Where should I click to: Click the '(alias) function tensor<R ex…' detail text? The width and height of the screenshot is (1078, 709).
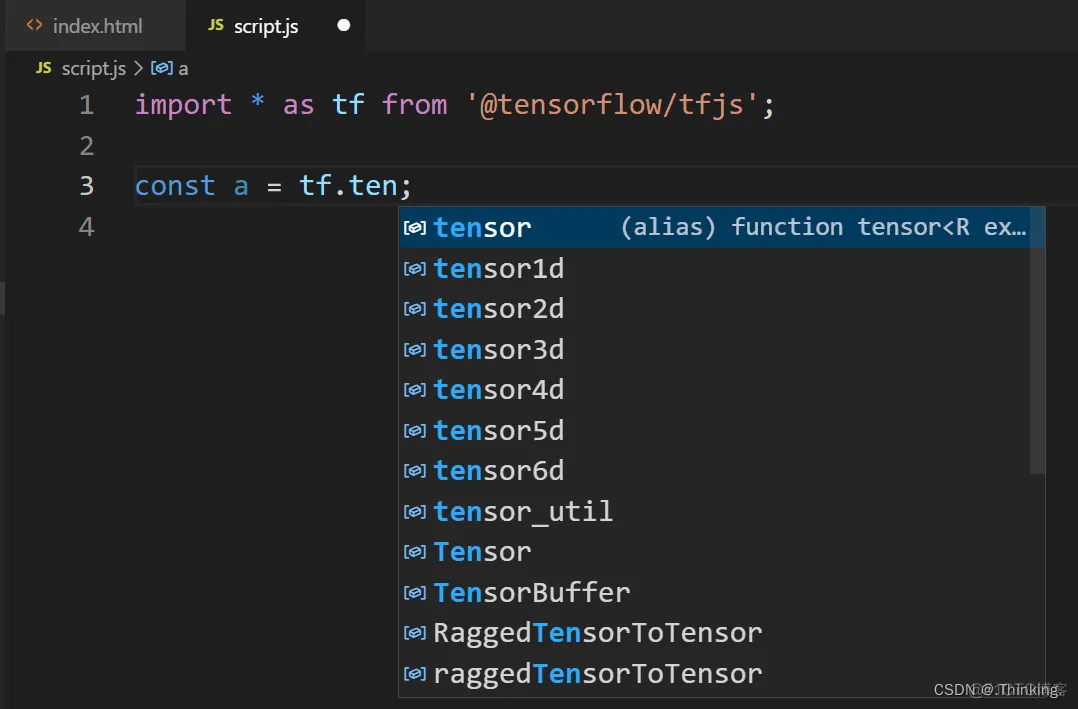tap(823, 227)
